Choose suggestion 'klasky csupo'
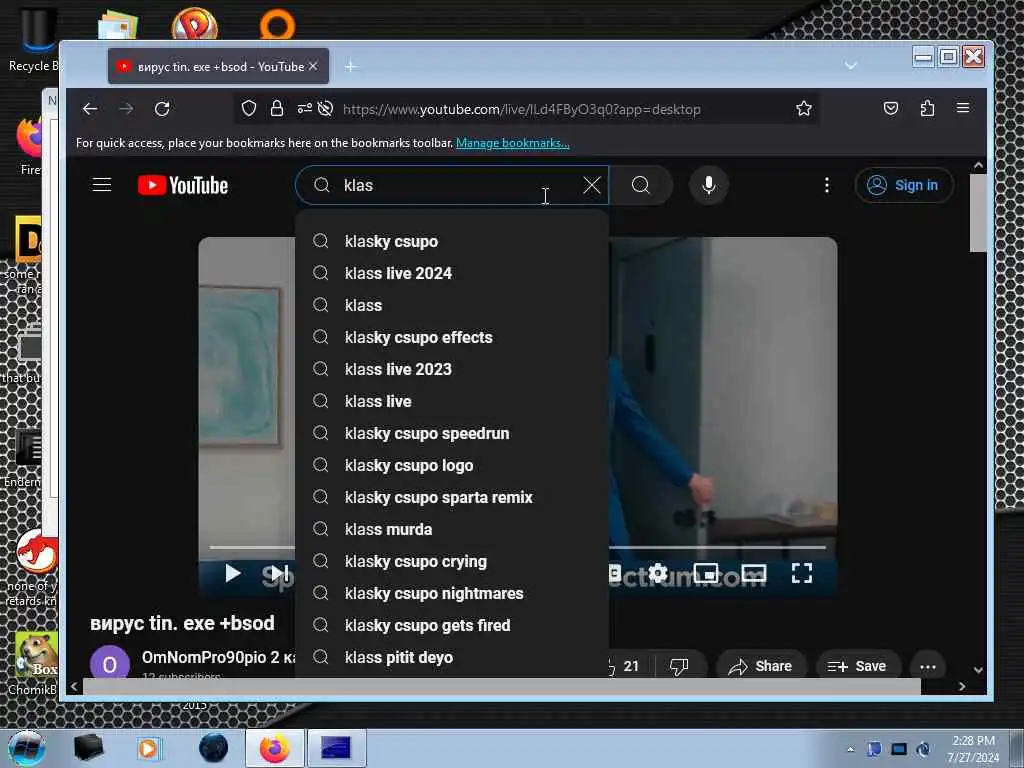1024x768 pixels. pyautogui.click(x=452, y=241)
